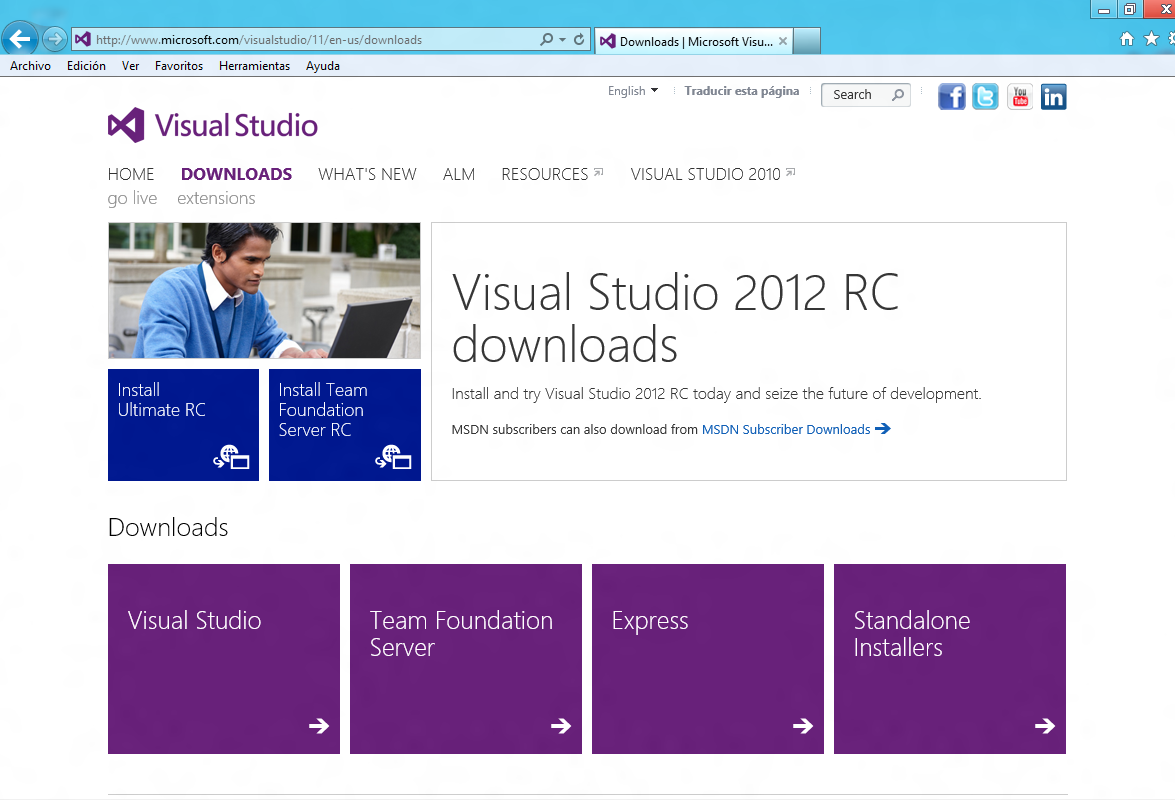Screen dimensions: 1175x800
Task: Go back with the browser back arrow
Action: coord(20,39)
